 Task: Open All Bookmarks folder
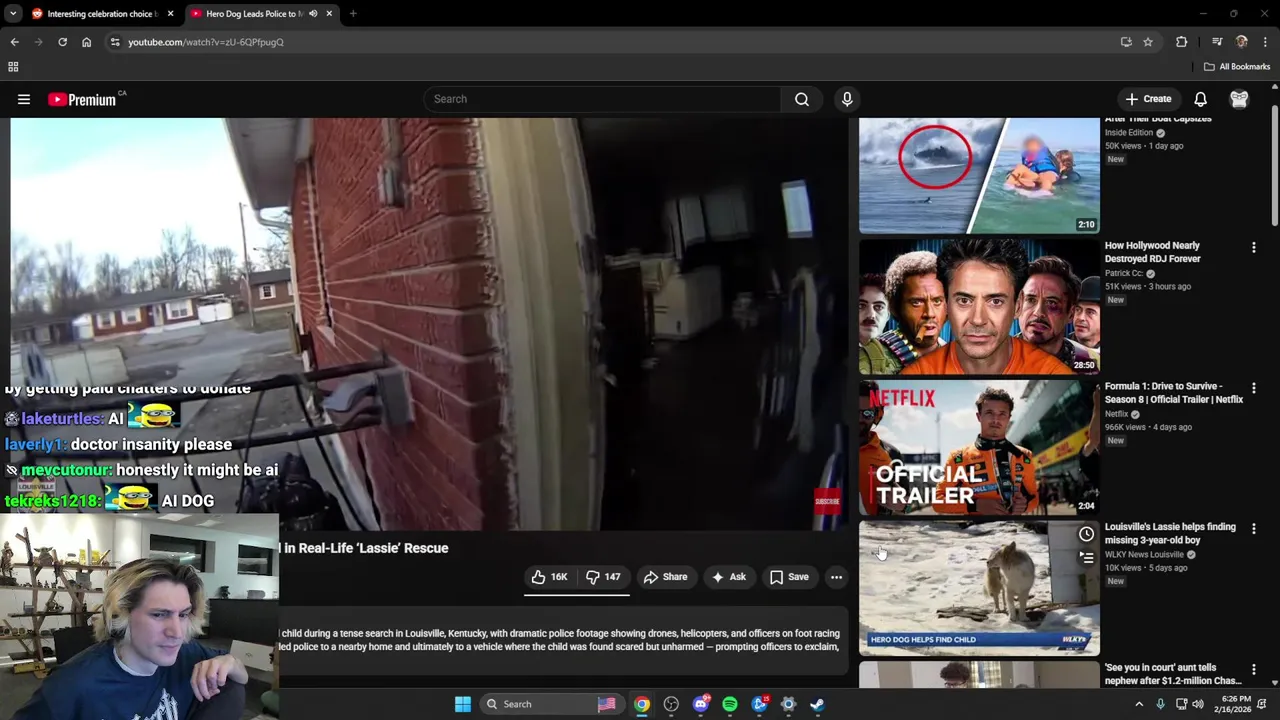coord(1236,67)
